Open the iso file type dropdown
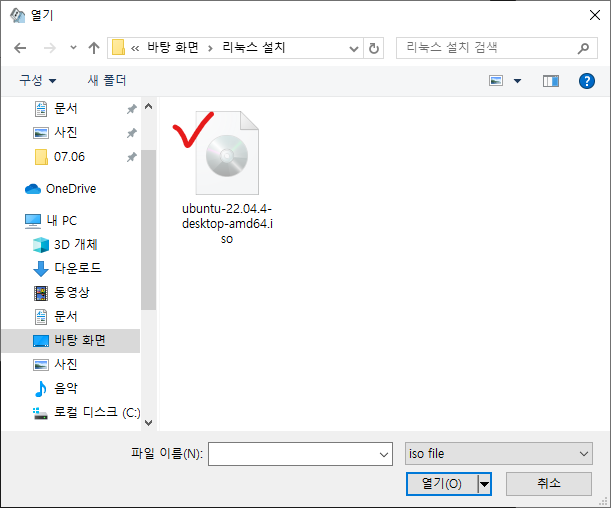611x508 pixels. click(x=499, y=454)
